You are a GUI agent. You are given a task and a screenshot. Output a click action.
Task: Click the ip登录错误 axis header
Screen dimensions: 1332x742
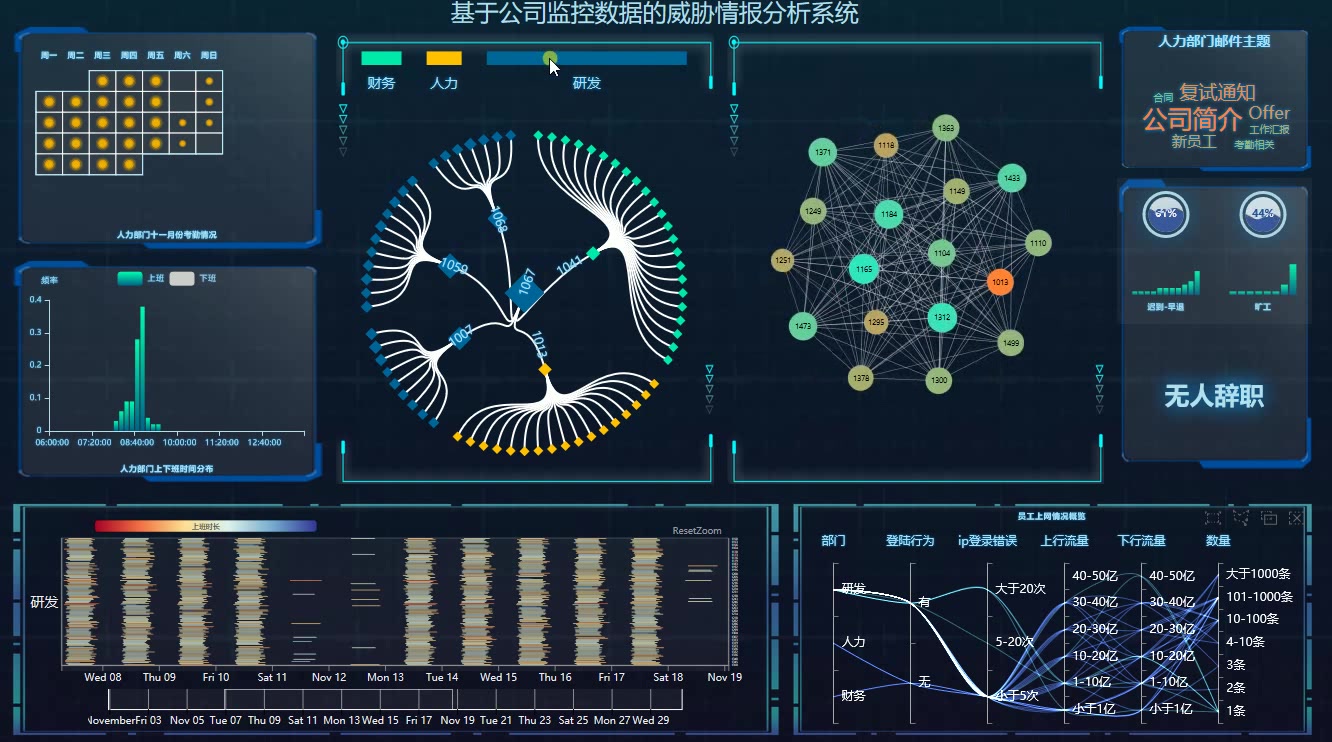(x=987, y=541)
